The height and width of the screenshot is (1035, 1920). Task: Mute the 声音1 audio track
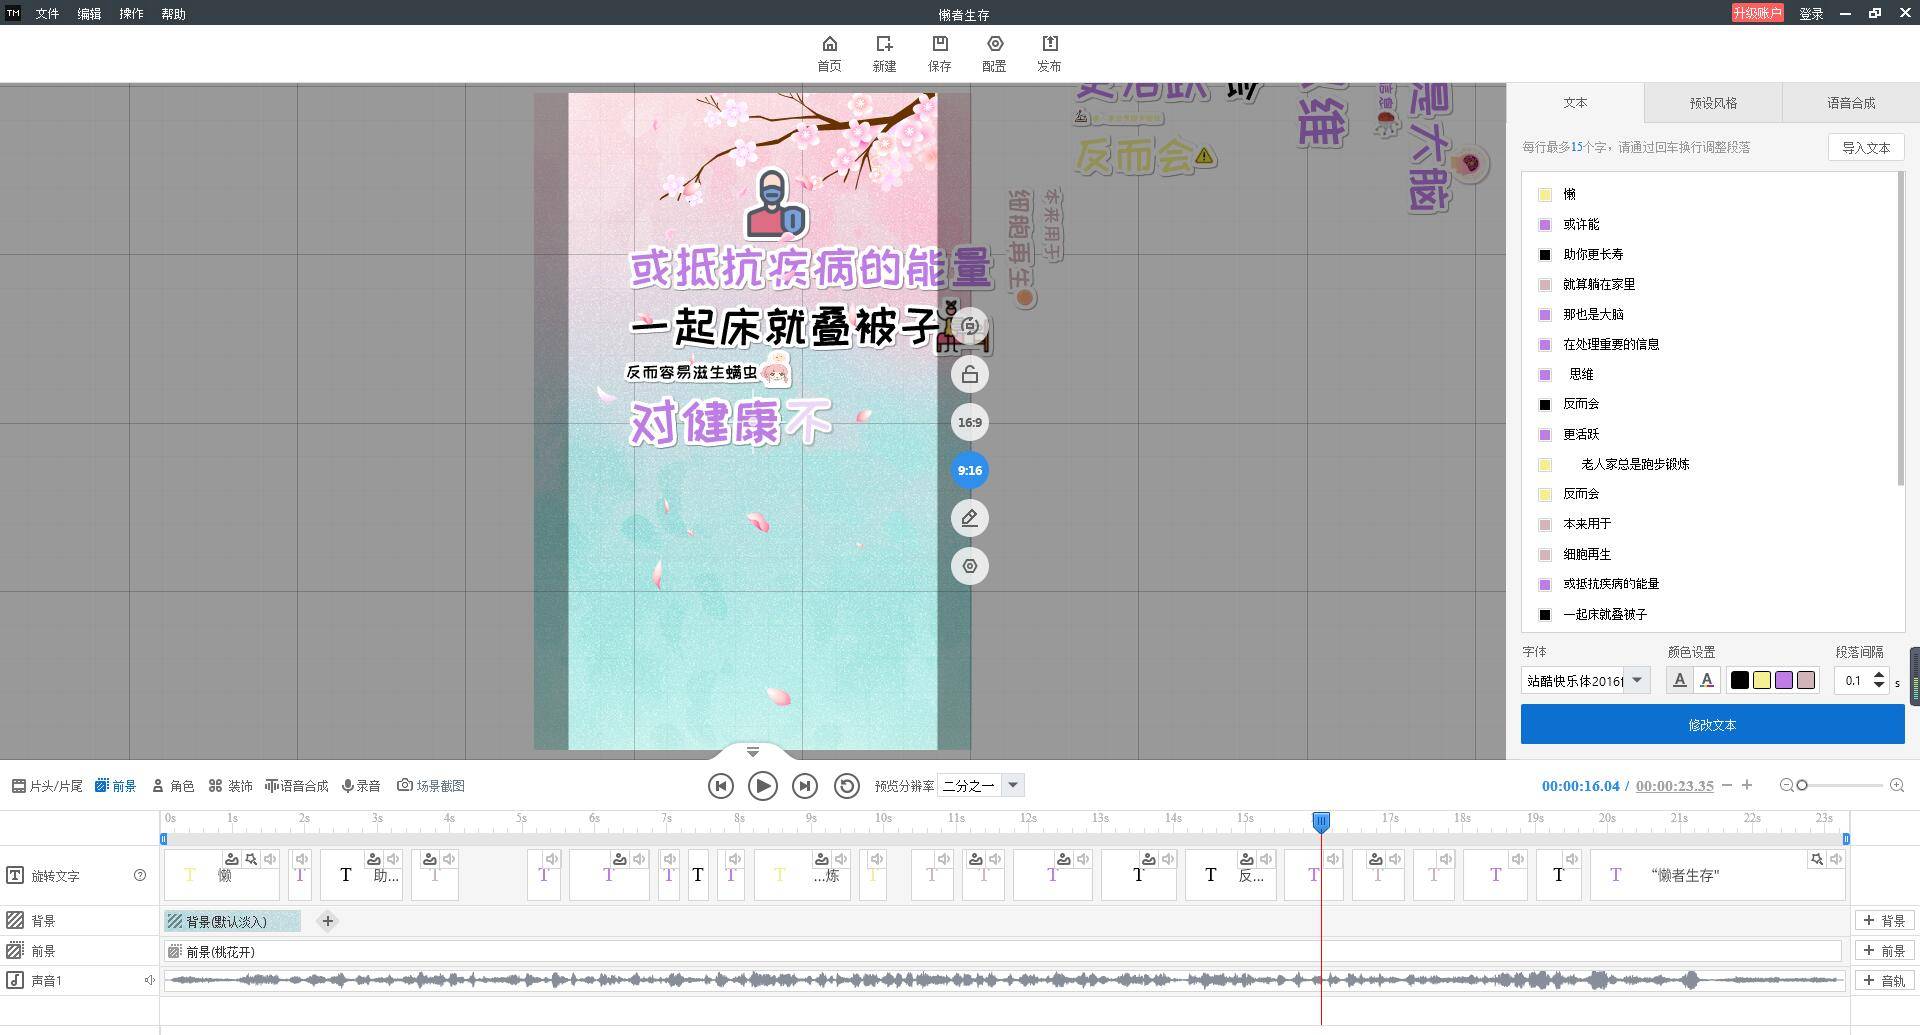click(x=149, y=980)
